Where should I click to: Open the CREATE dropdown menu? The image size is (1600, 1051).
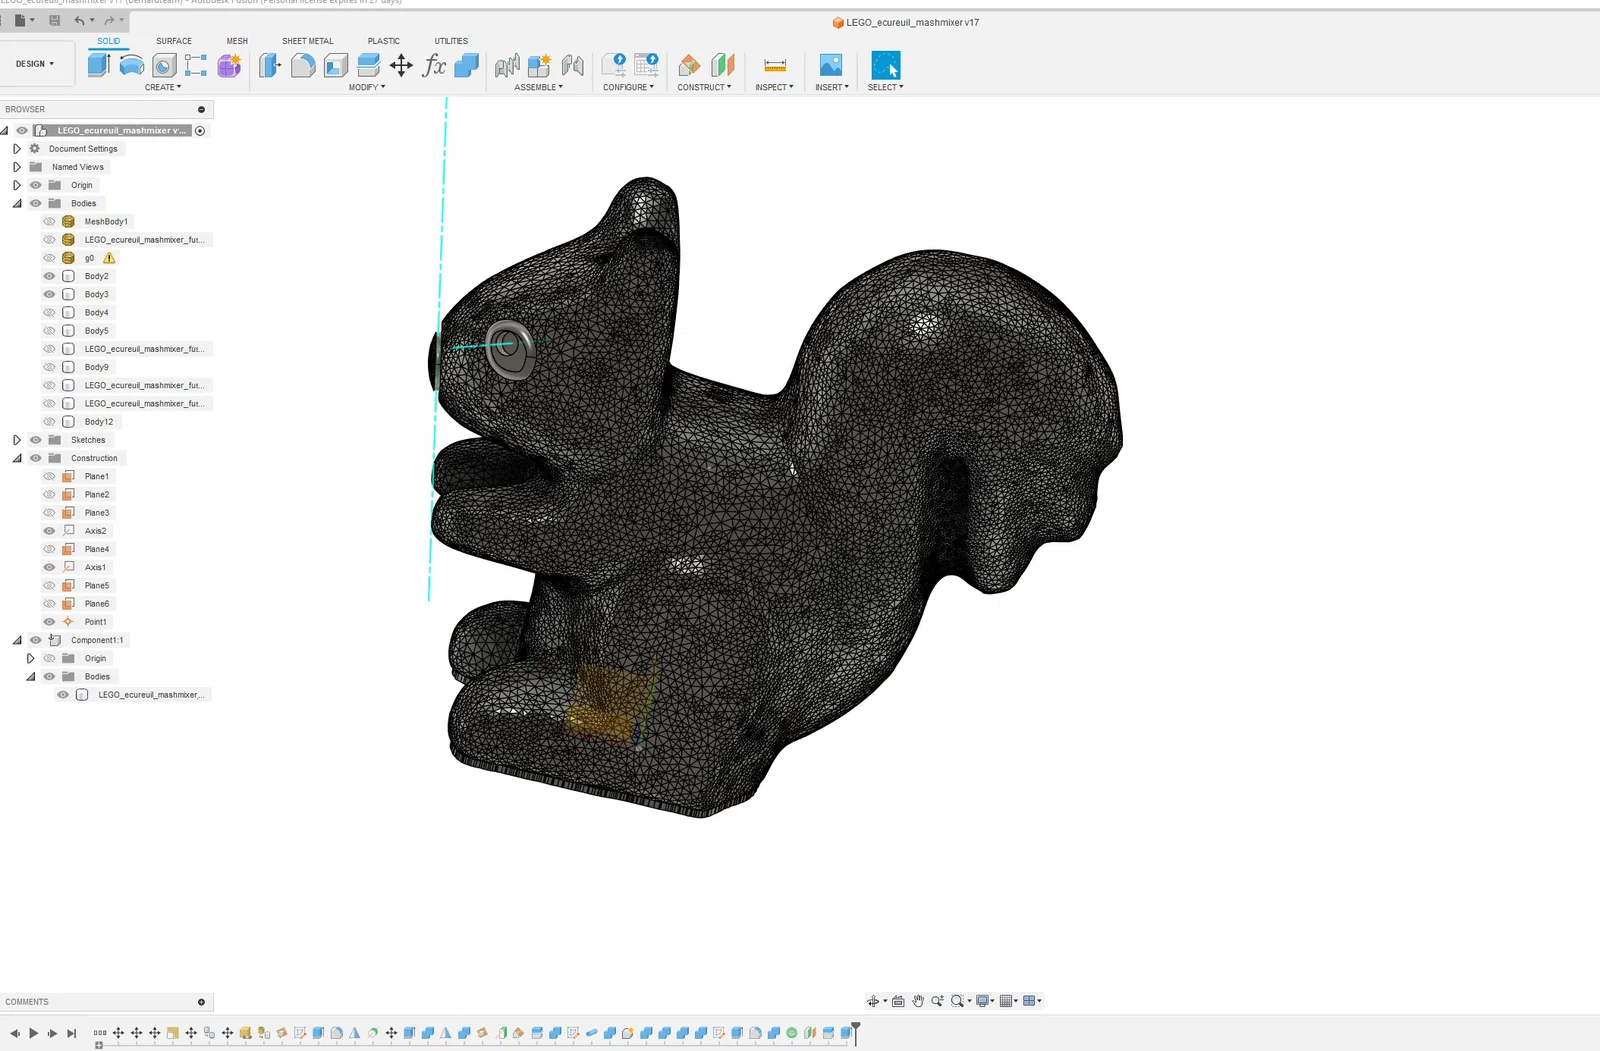pyautogui.click(x=163, y=88)
